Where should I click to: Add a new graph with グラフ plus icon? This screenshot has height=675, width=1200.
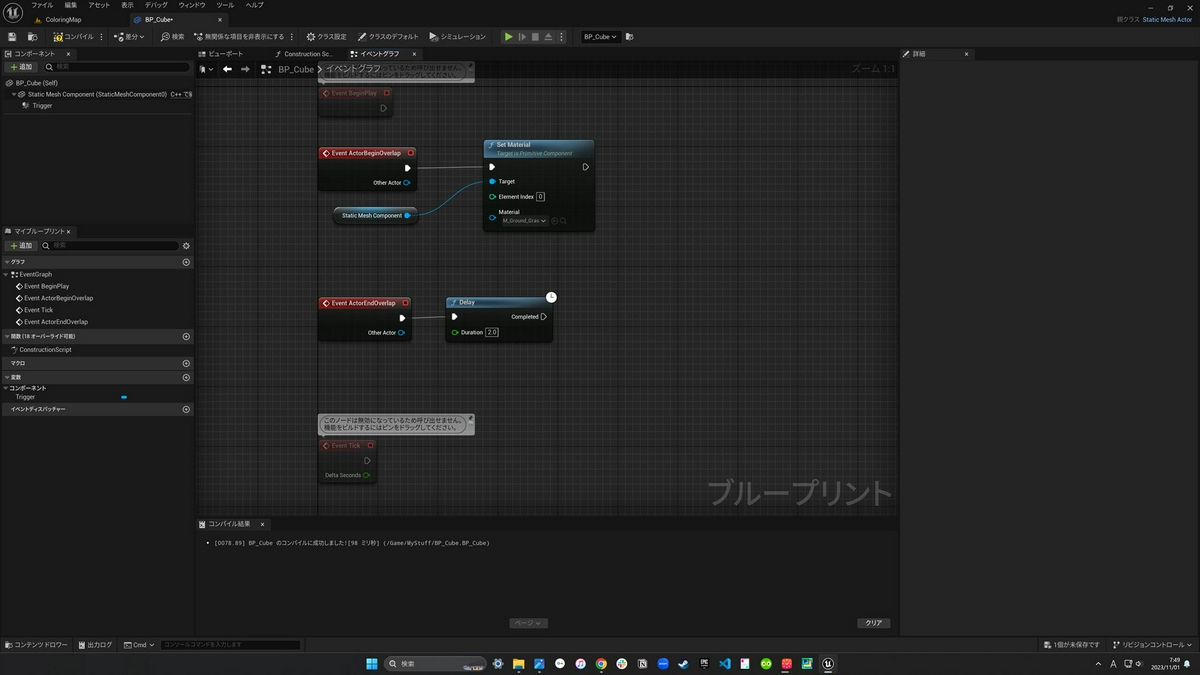coord(186,262)
